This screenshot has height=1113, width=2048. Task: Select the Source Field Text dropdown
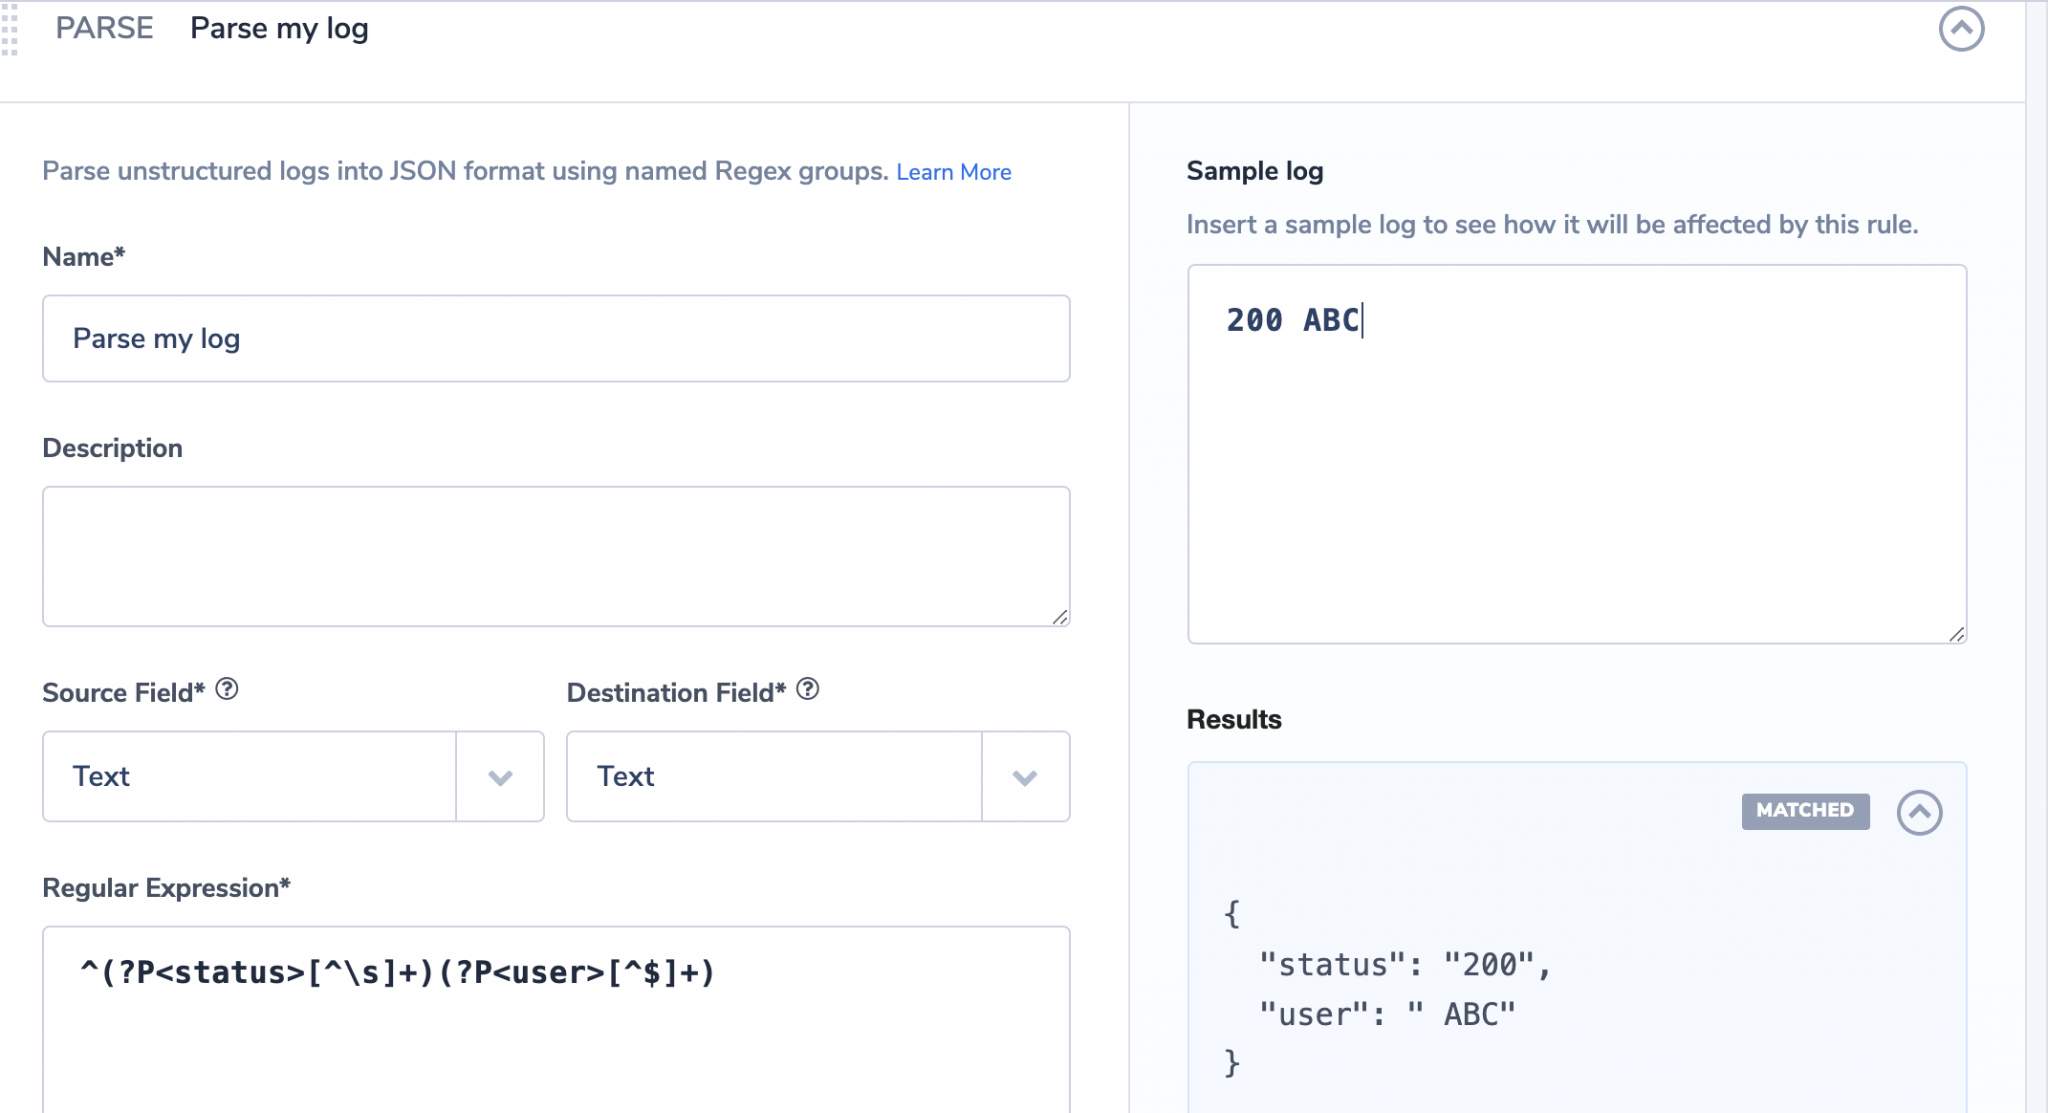click(292, 776)
